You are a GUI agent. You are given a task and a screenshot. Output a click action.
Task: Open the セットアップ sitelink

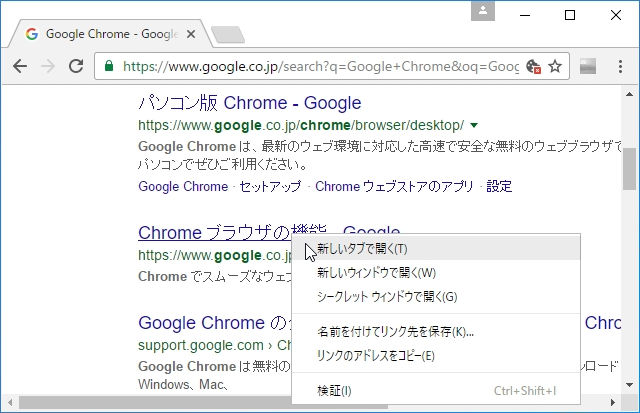point(270,187)
